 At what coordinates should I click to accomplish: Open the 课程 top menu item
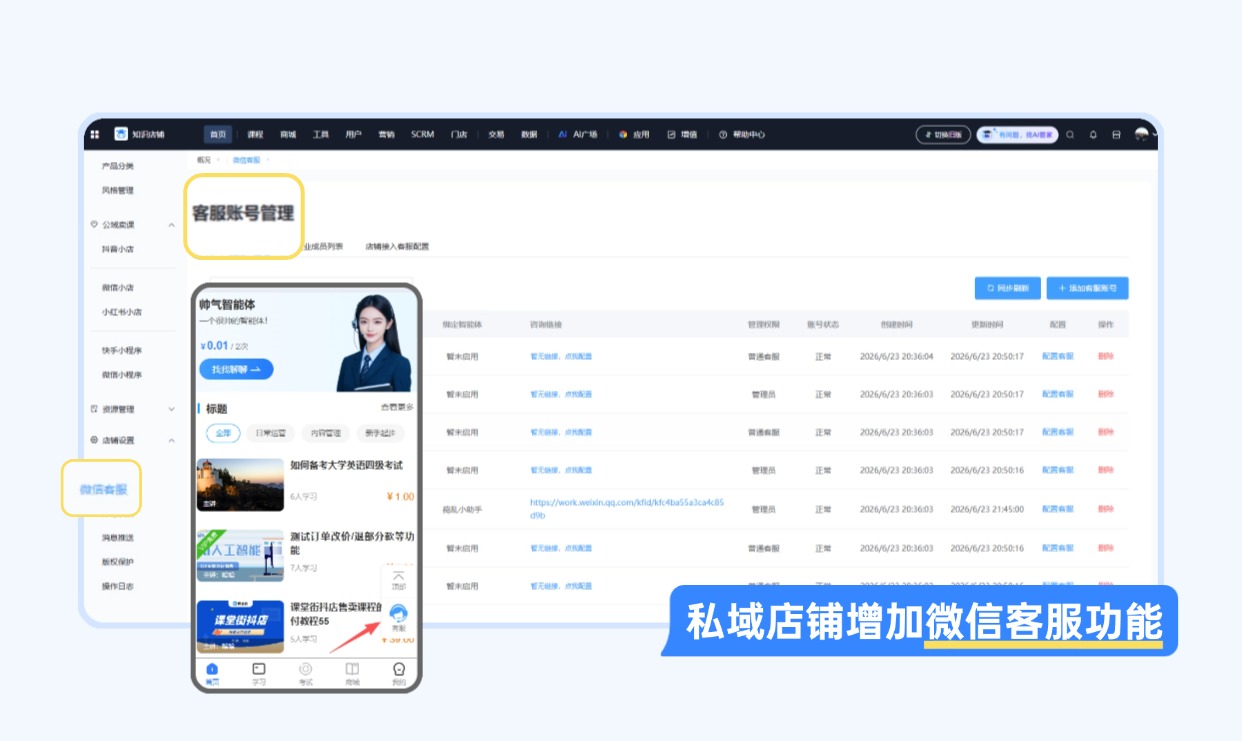(255, 134)
